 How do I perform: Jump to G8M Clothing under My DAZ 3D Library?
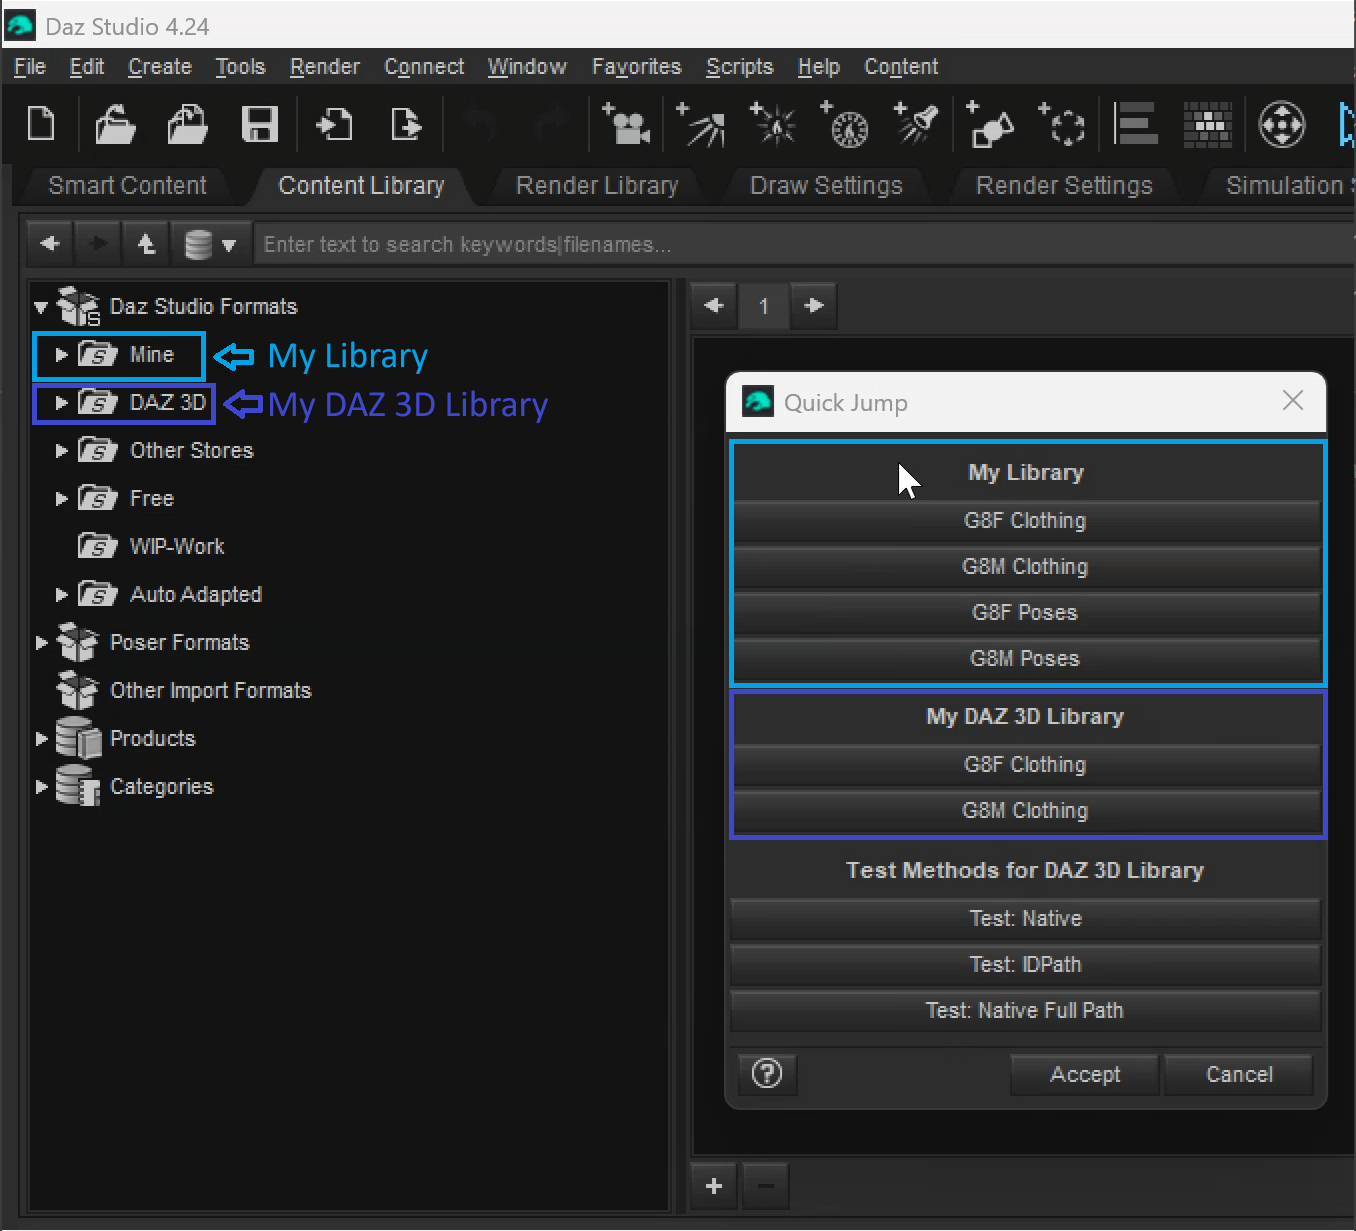point(1025,811)
